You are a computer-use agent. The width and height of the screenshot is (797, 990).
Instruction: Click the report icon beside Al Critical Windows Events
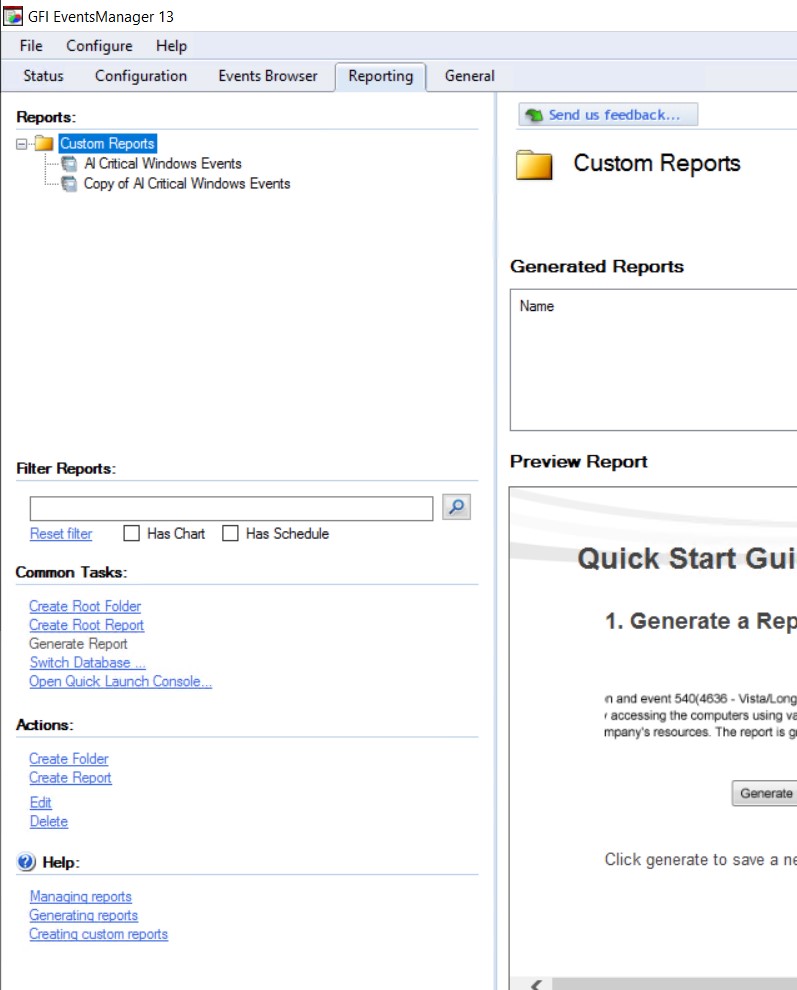click(x=69, y=164)
